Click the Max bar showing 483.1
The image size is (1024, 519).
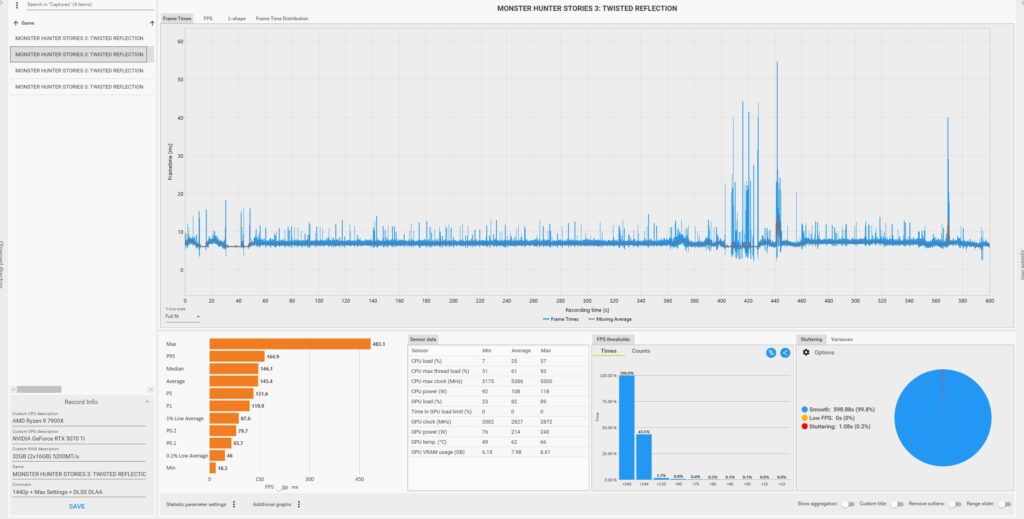click(x=290, y=344)
